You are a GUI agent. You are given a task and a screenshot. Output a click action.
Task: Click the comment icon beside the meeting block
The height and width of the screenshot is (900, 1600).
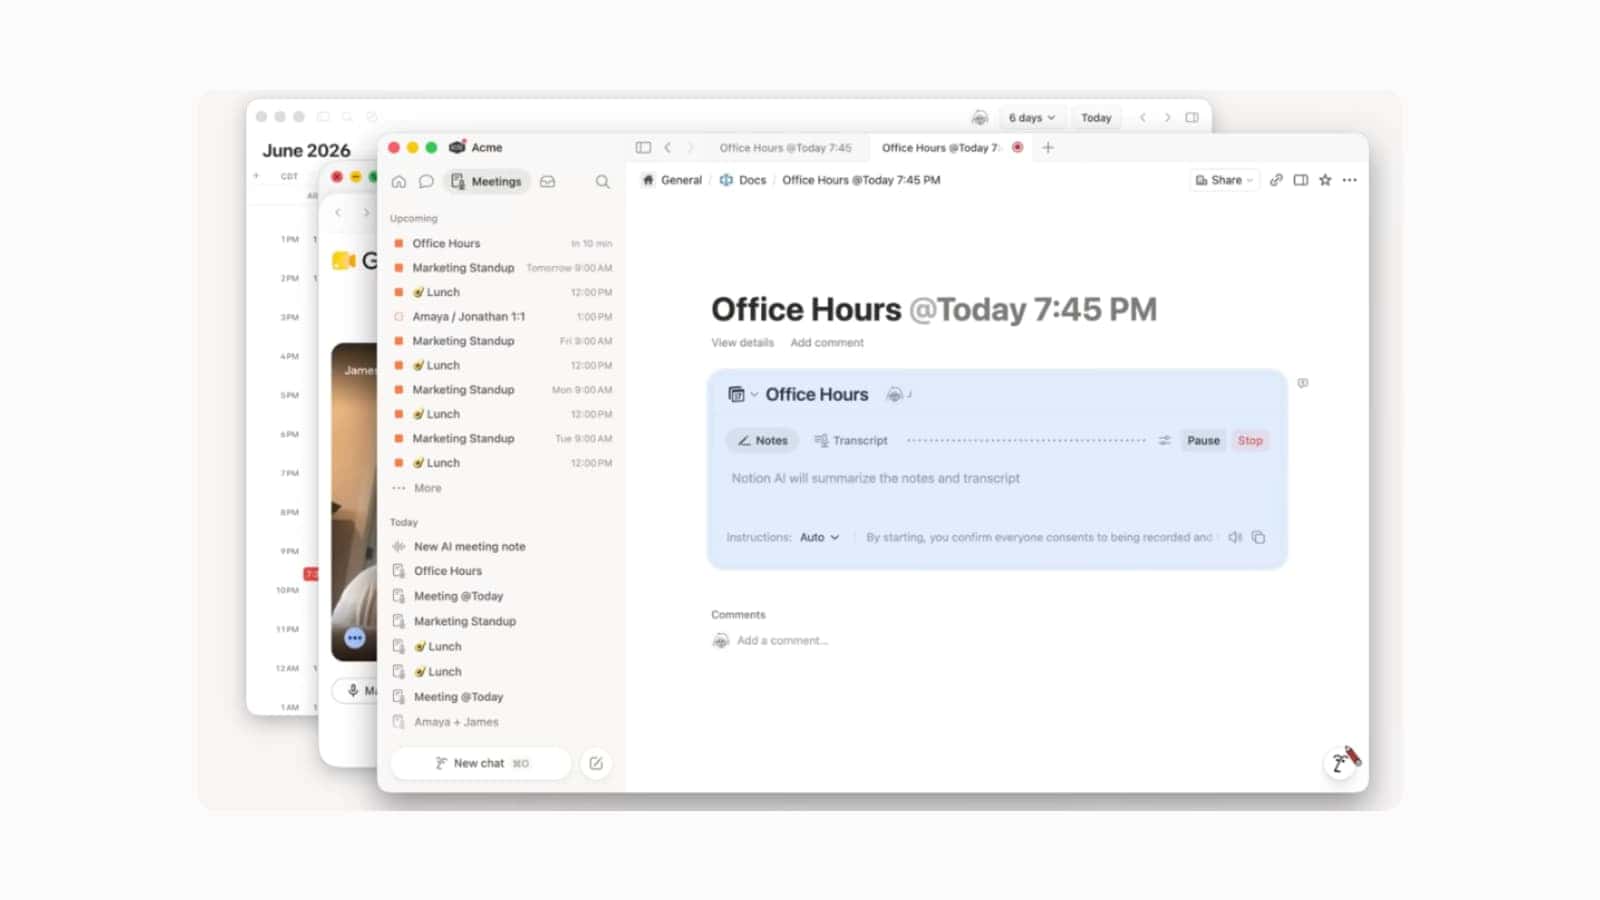click(x=1303, y=383)
